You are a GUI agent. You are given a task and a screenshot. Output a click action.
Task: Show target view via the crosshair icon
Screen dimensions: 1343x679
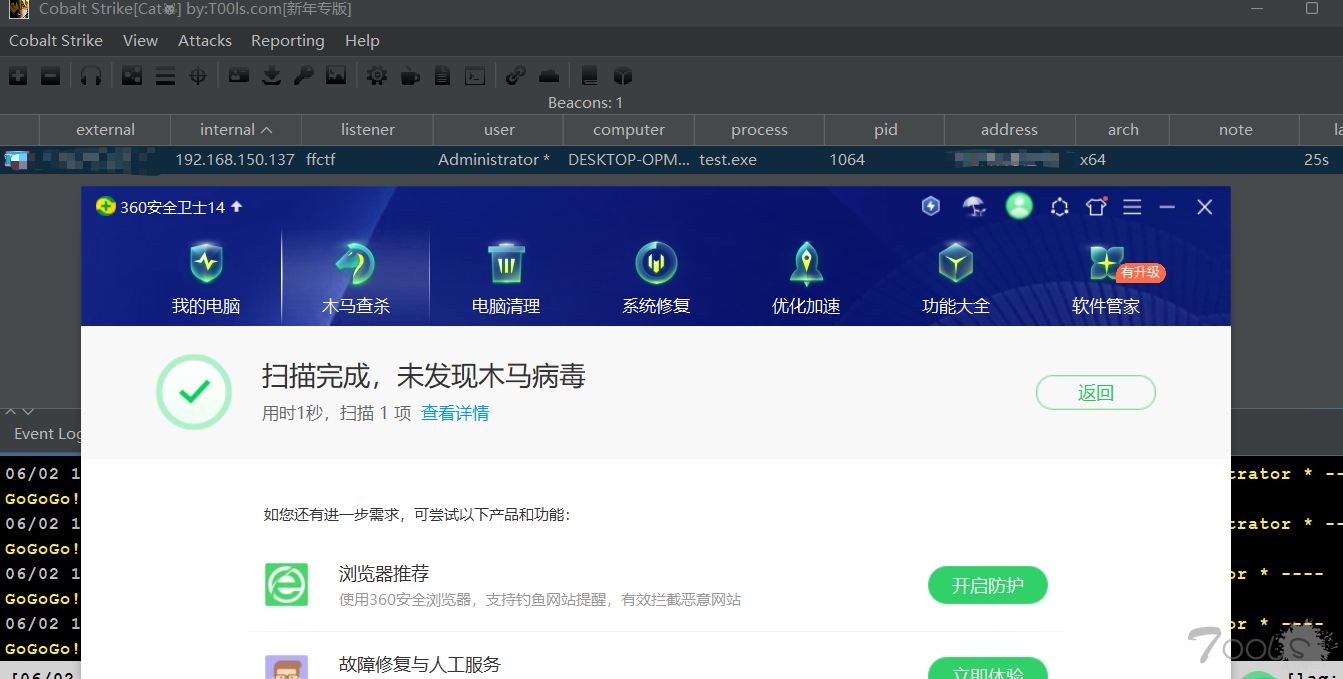(x=198, y=76)
